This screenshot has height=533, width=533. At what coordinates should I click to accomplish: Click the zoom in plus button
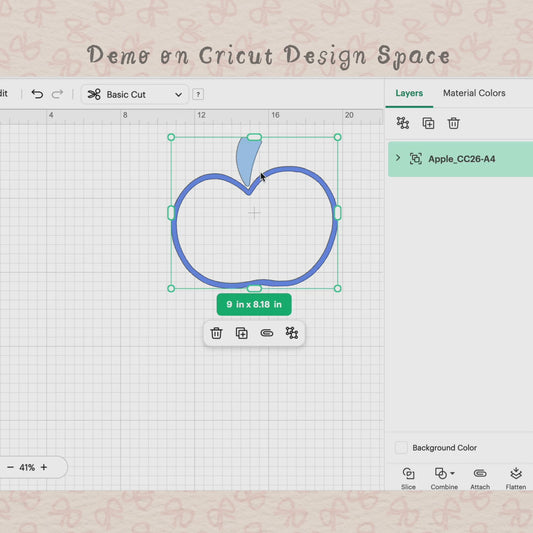44,467
